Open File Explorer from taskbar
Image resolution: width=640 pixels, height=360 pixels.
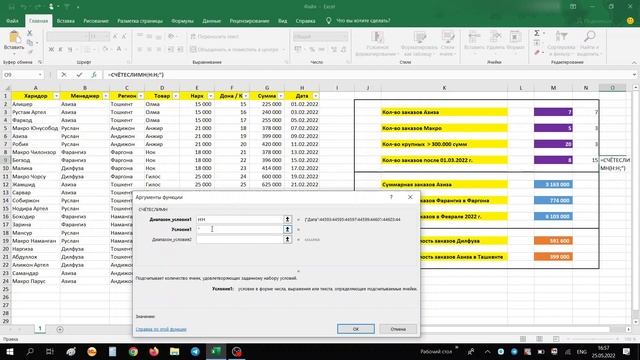click(175, 351)
